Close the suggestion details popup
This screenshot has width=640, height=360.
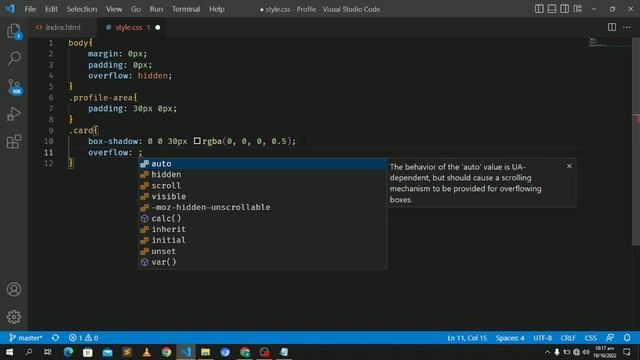pos(569,166)
